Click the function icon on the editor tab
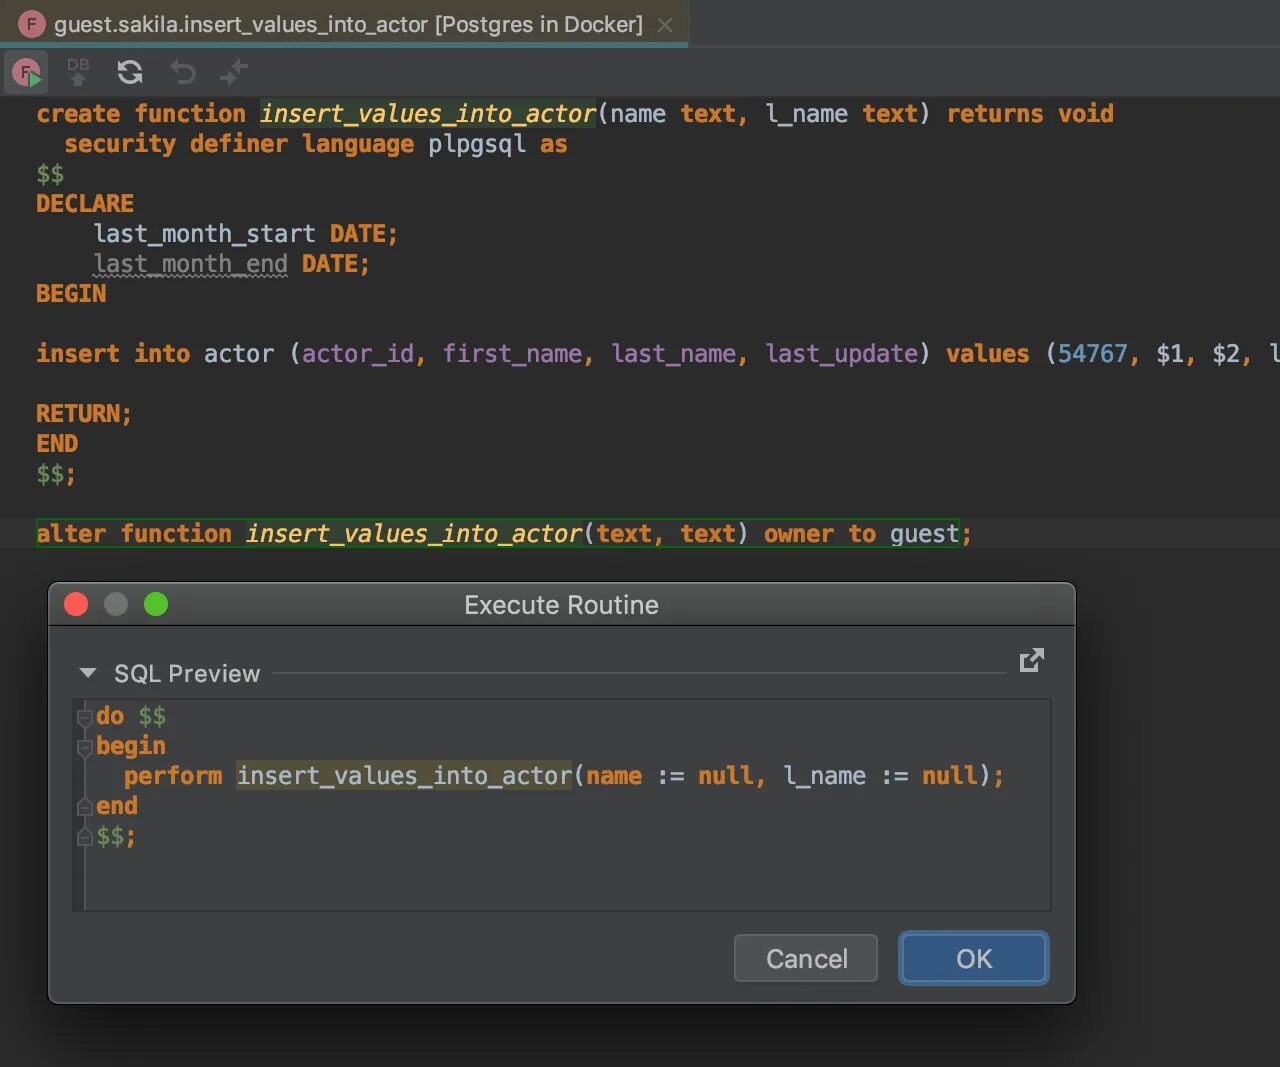The image size is (1280, 1067). click(x=32, y=24)
